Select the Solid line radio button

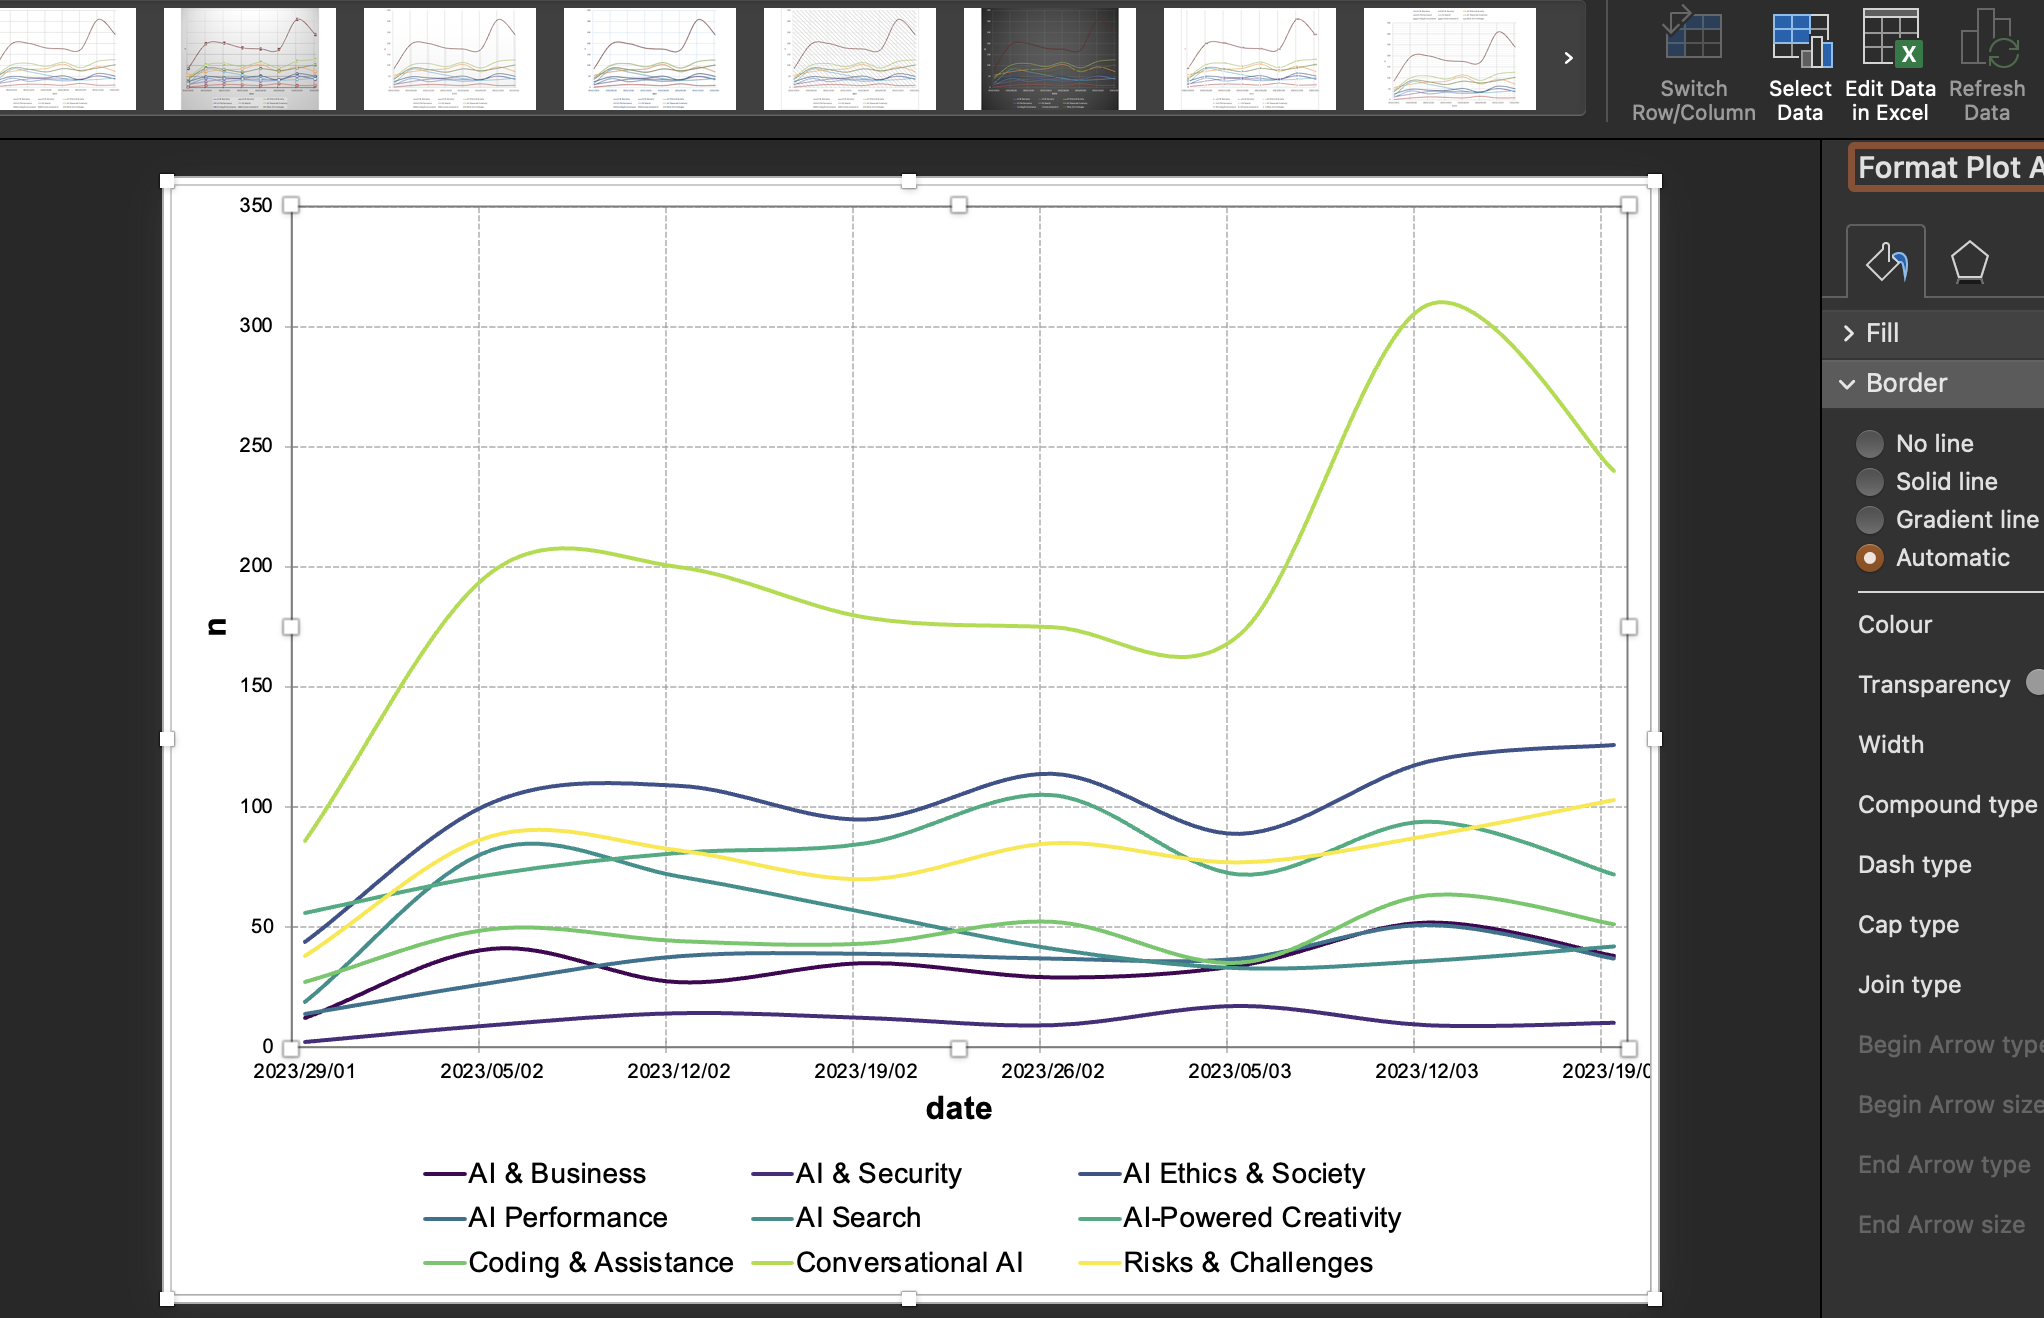(1869, 481)
